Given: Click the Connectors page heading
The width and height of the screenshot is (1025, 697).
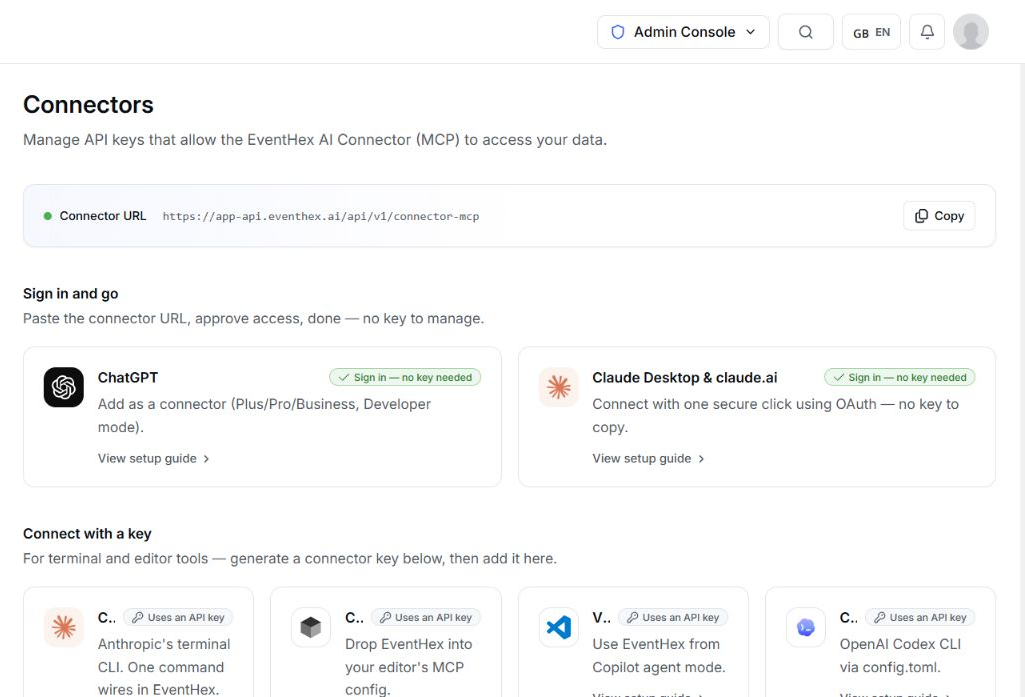Looking at the screenshot, I should point(88,105).
